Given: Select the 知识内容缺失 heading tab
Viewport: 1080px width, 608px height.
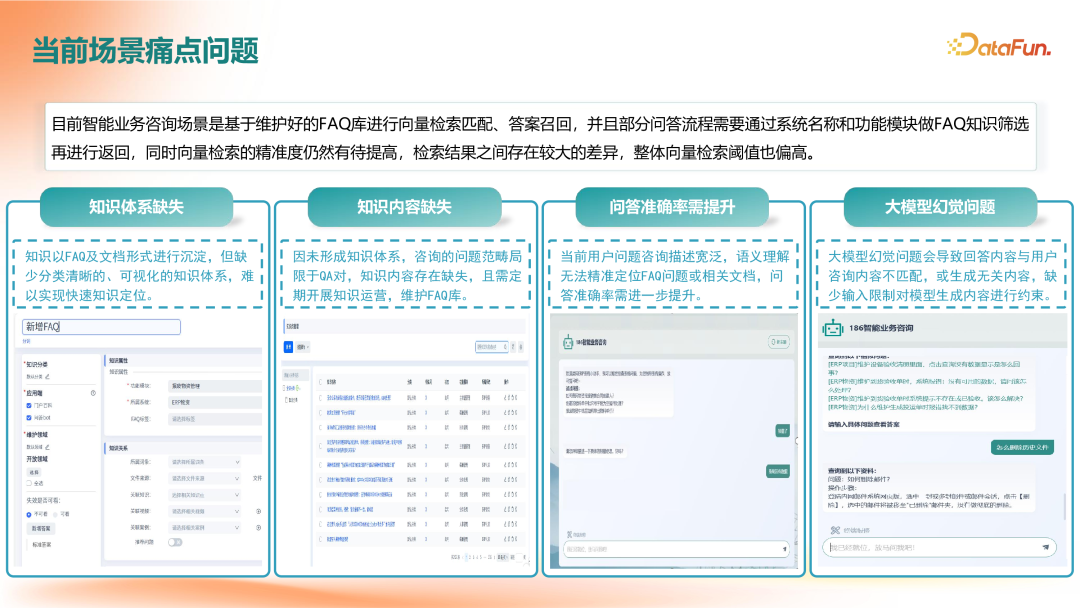Looking at the screenshot, I should click(404, 207).
